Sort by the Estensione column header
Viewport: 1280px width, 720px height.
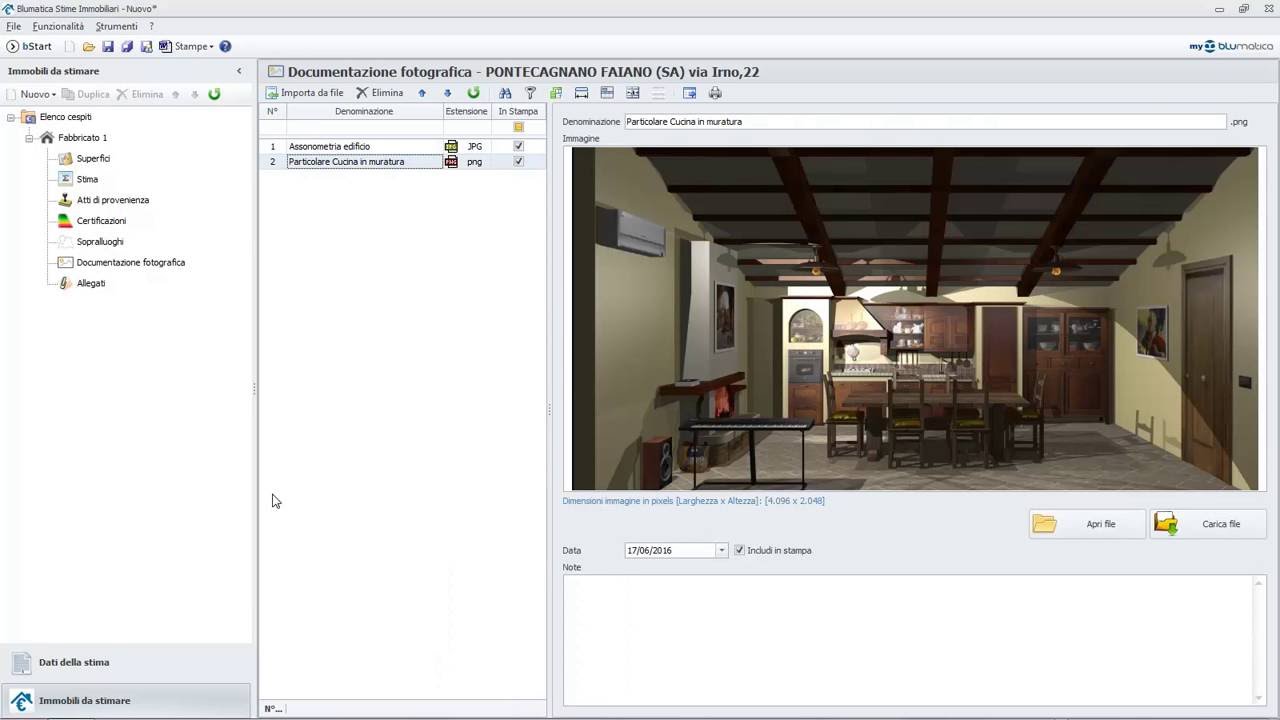466,111
